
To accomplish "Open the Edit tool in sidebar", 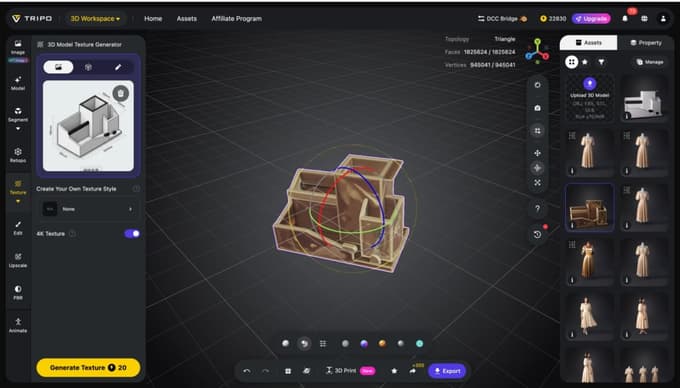I will point(18,228).
